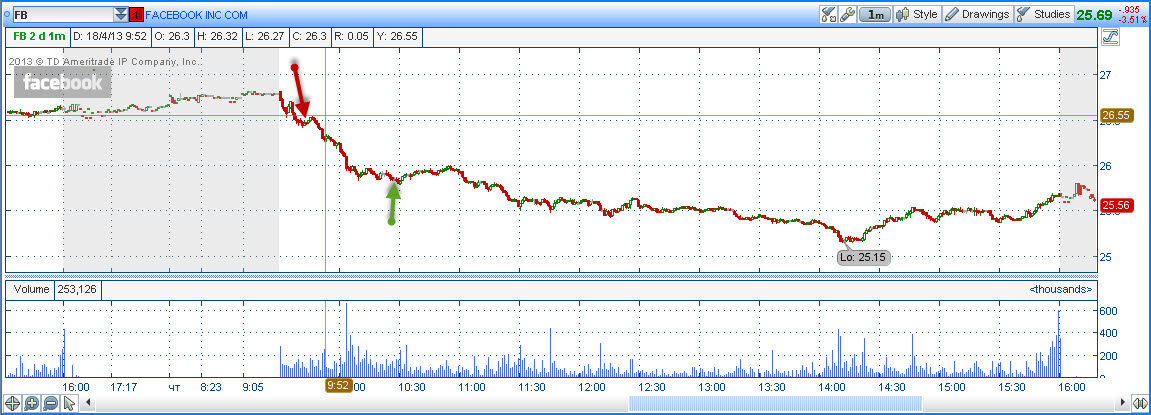This screenshot has width=1151, height=415.
Task: Click the volume value 253,126
Action: pos(78,289)
